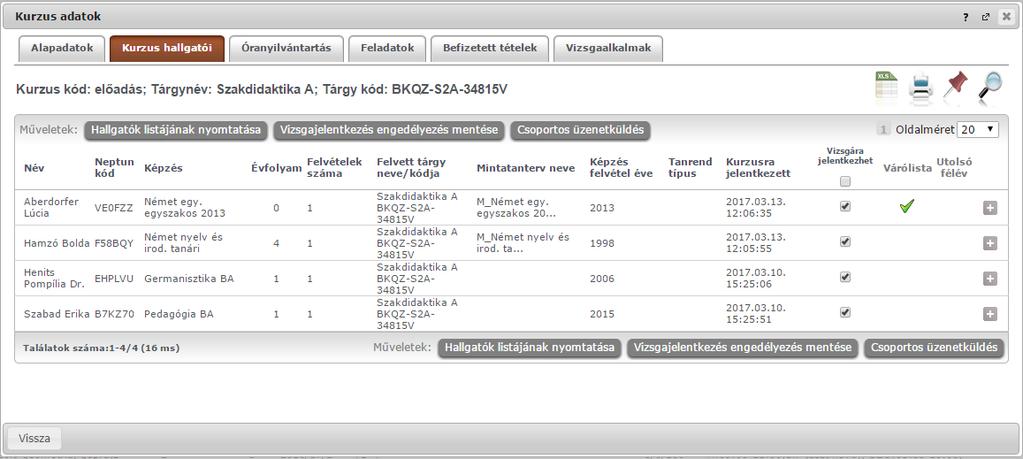Click the green waiting list checkmark for Aberdorfer
This screenshot has height=459, width=1023.
(x=906, y=207)
